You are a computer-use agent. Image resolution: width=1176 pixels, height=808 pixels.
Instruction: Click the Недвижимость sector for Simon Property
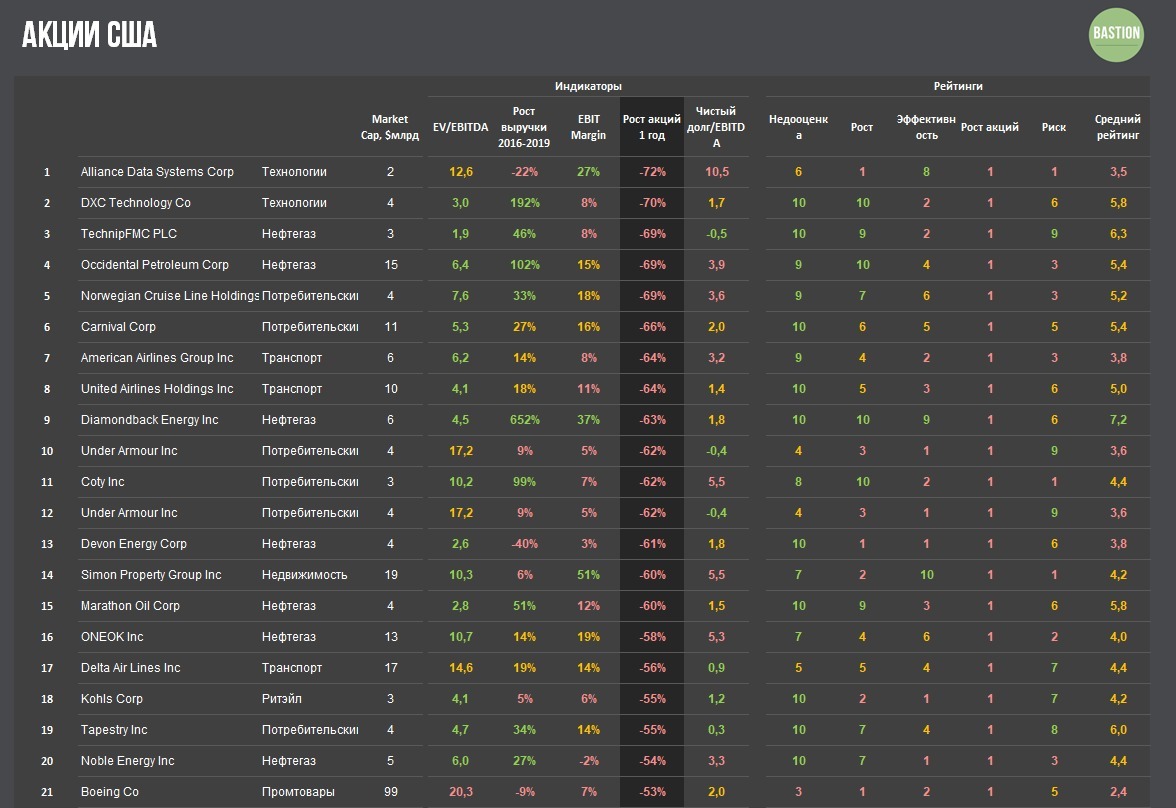304,575
